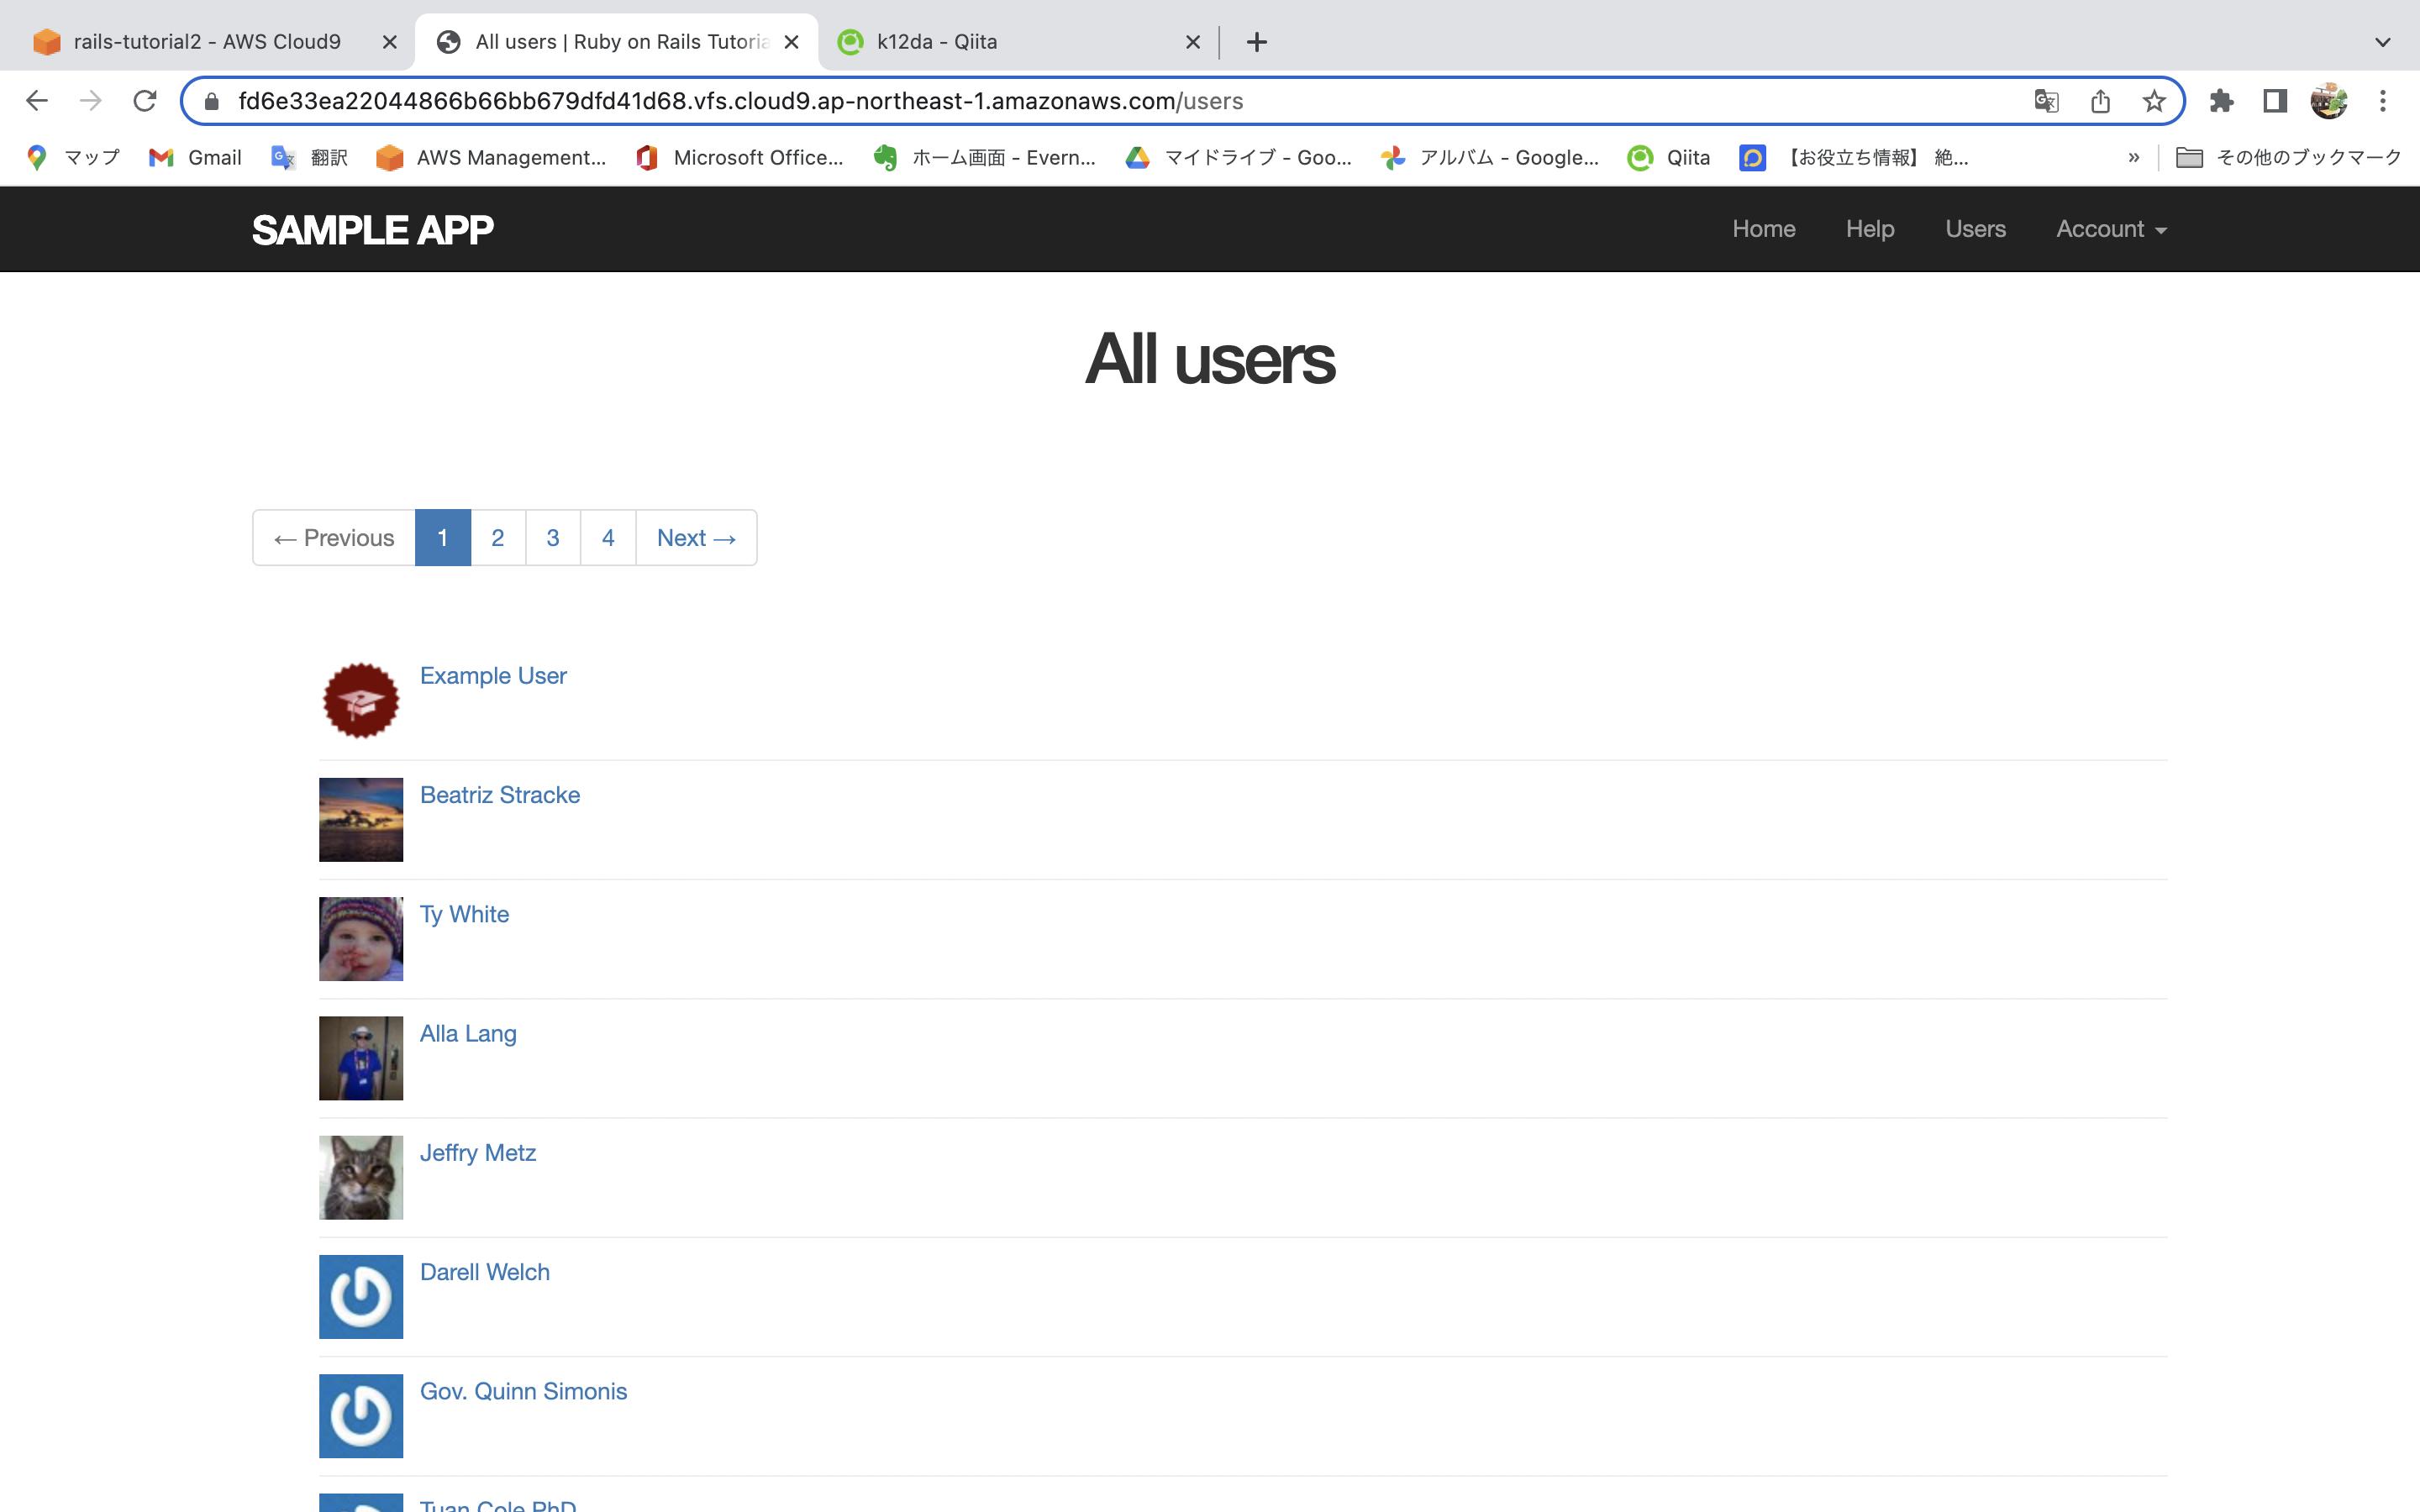
Task: Click the Chrome profile avatar icon
Action: tap(2329, 101)
